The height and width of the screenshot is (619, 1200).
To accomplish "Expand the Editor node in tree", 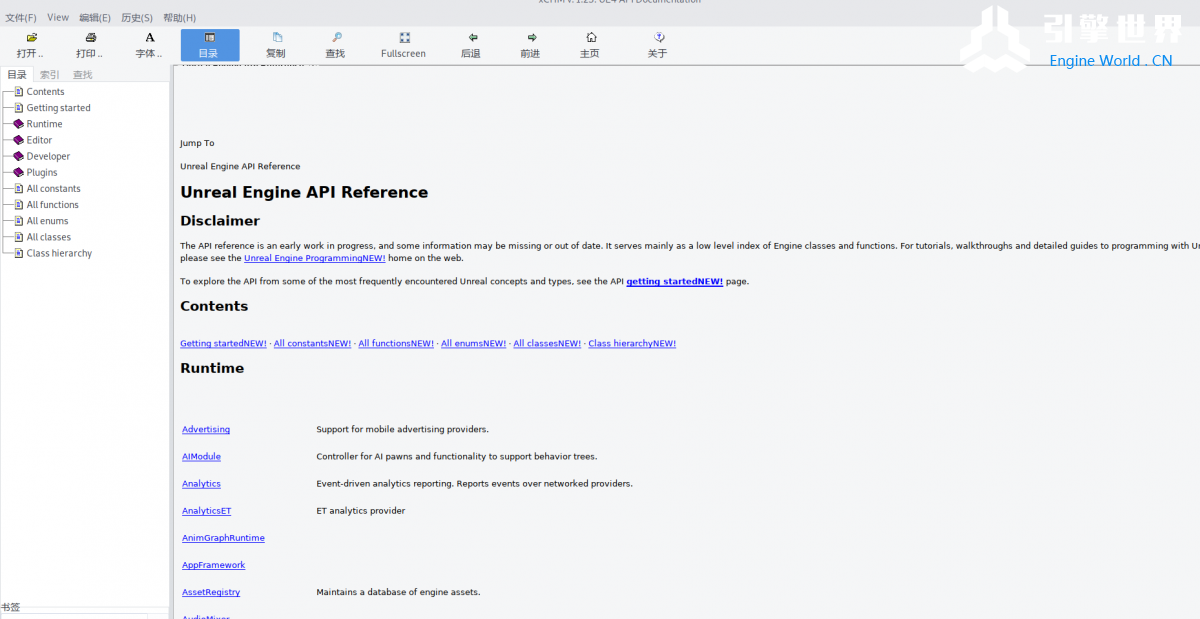I will click(18, 140).
